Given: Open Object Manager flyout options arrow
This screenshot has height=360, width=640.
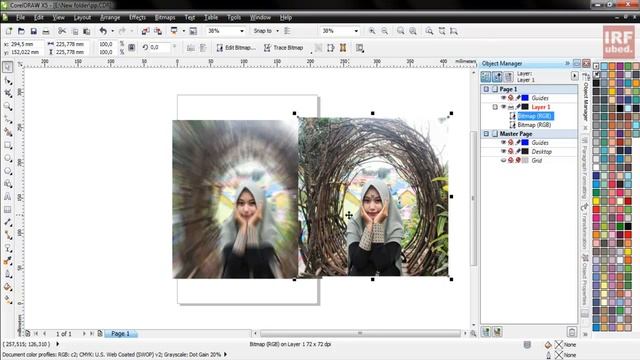Looking at the screenshot, I should 574,76.
